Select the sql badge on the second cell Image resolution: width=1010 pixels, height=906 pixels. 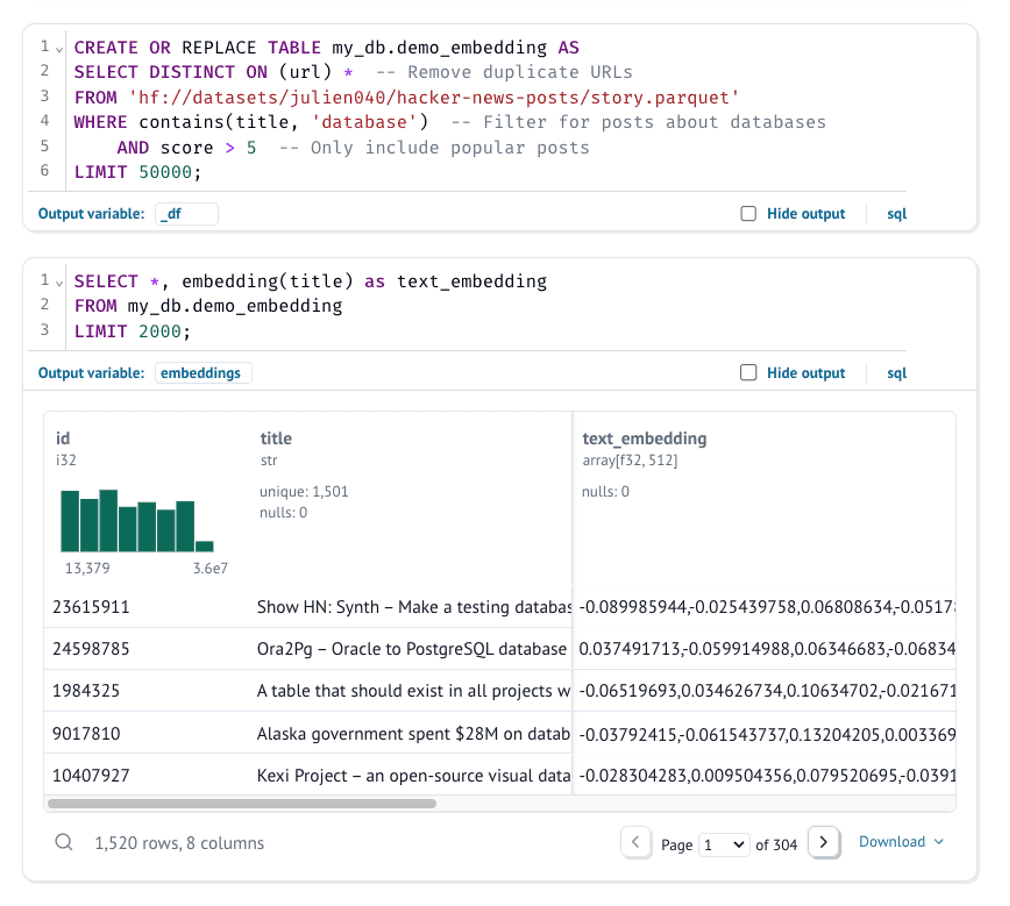(x=896, y=372)
